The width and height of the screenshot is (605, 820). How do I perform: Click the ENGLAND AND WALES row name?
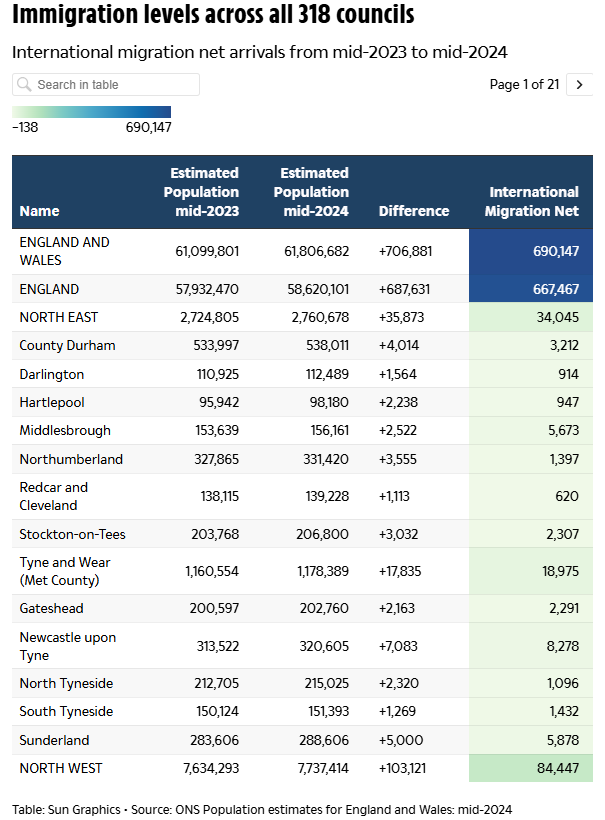[65, 251]
